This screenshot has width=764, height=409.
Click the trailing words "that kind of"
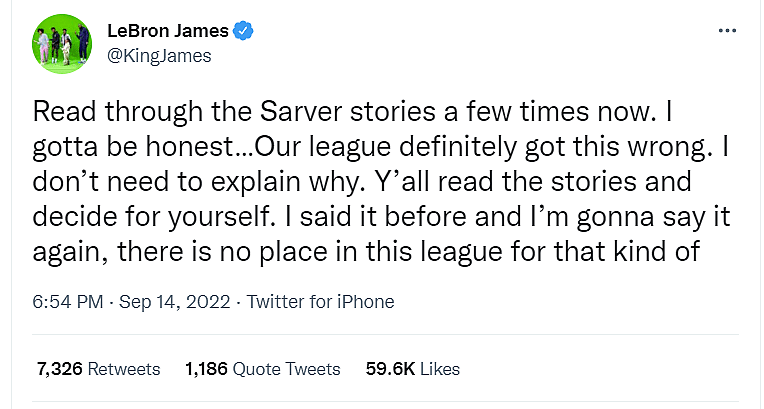tap(657, 253)
